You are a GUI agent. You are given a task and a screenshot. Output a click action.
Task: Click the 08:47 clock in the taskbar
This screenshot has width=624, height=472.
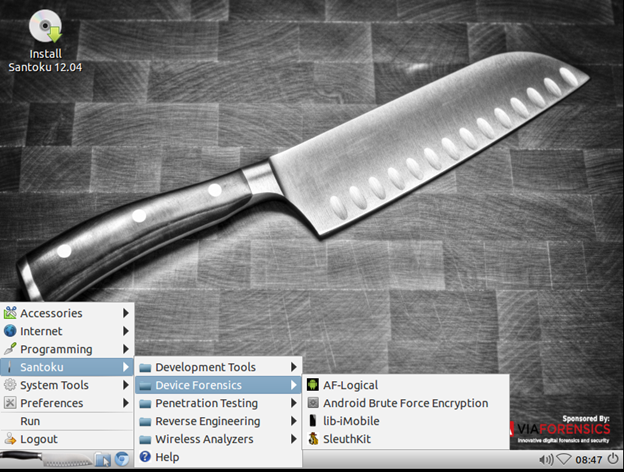pos(588,460)
